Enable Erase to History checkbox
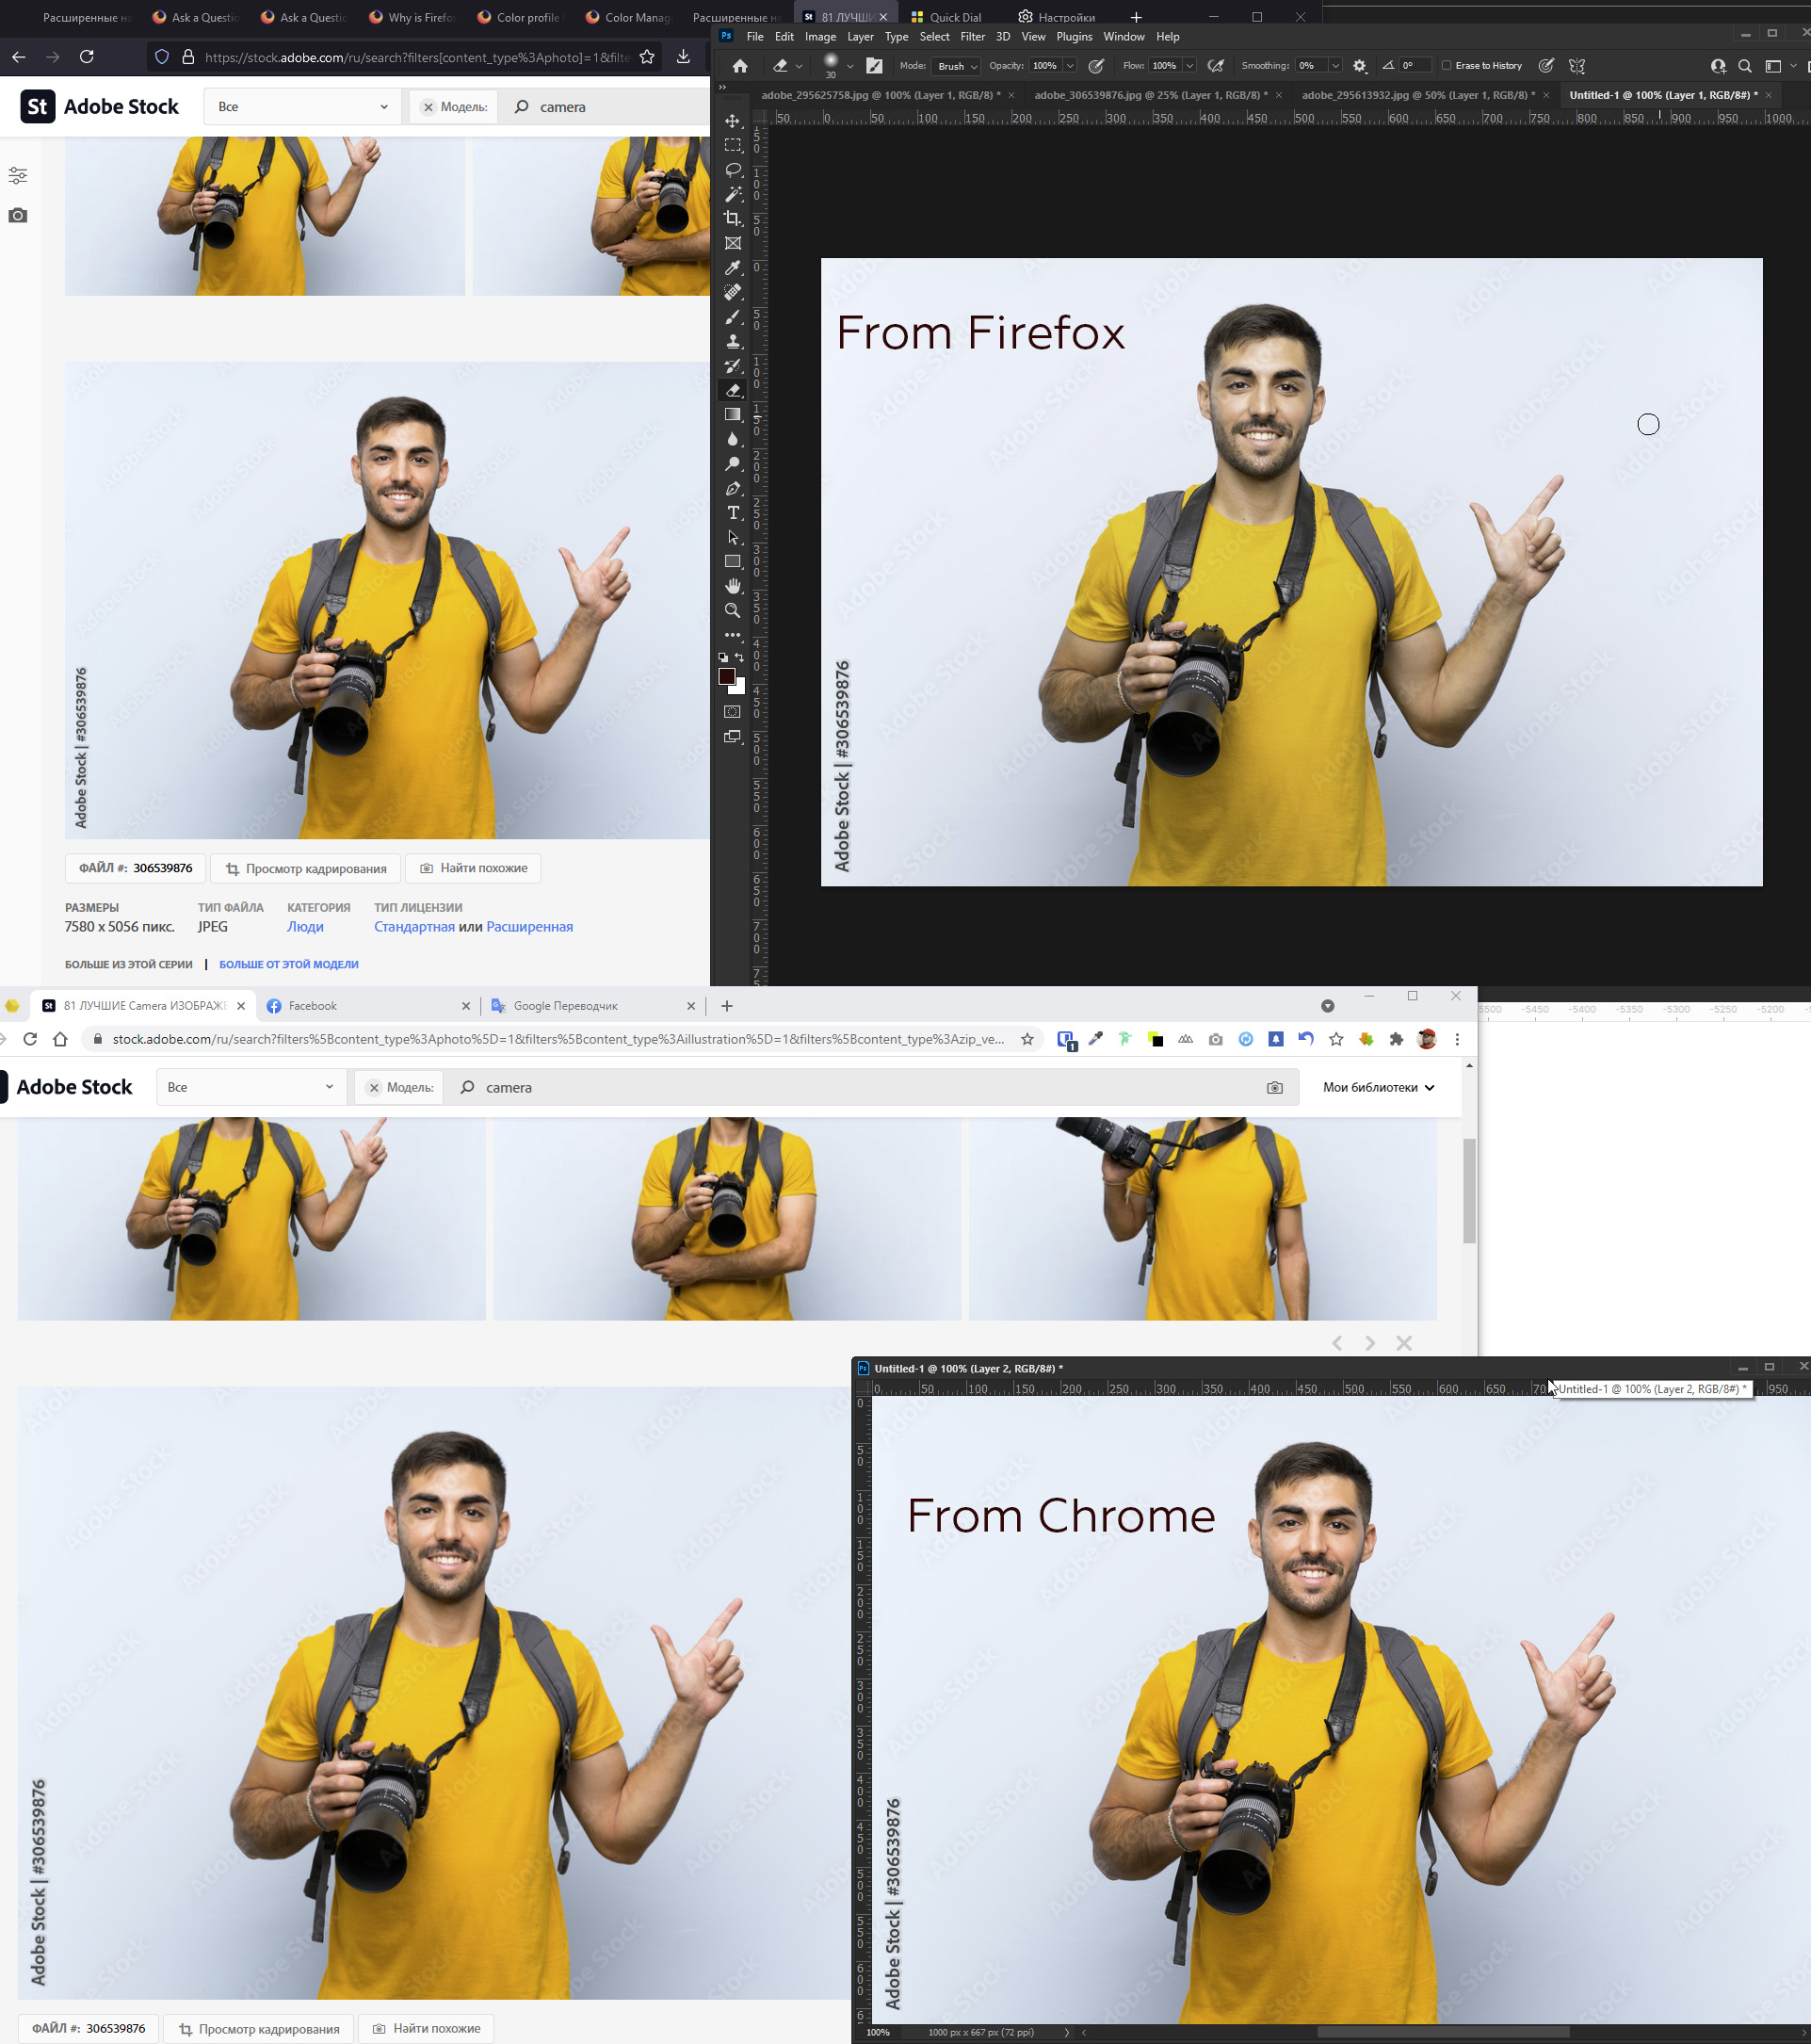The width and height of the screenshot is (1811, 2044). click(x=1446, y=66)
